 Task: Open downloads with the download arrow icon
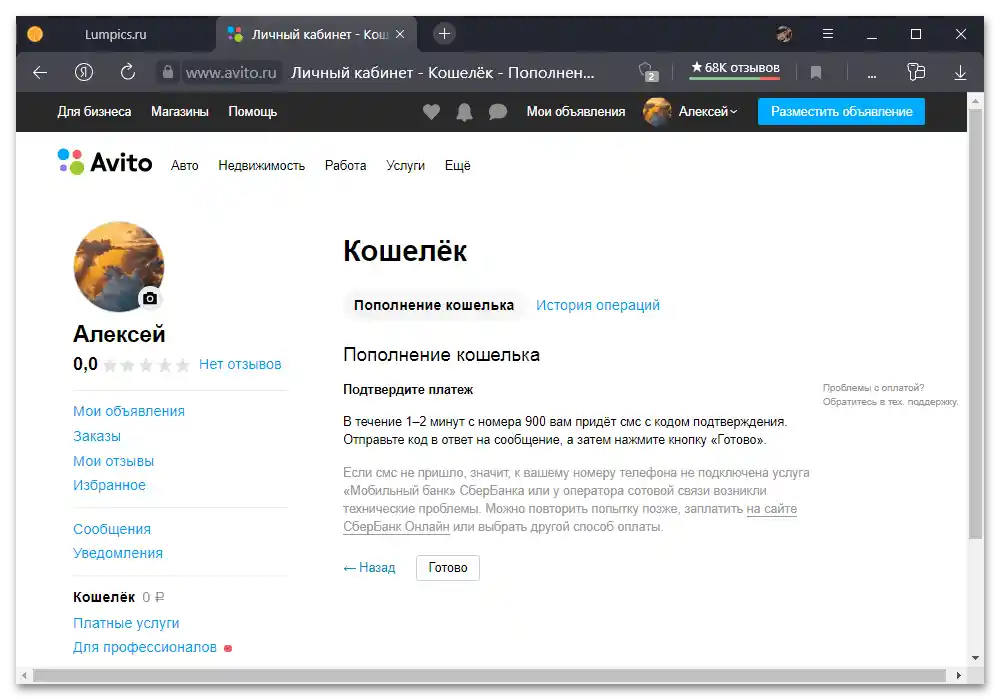(960, 73)
